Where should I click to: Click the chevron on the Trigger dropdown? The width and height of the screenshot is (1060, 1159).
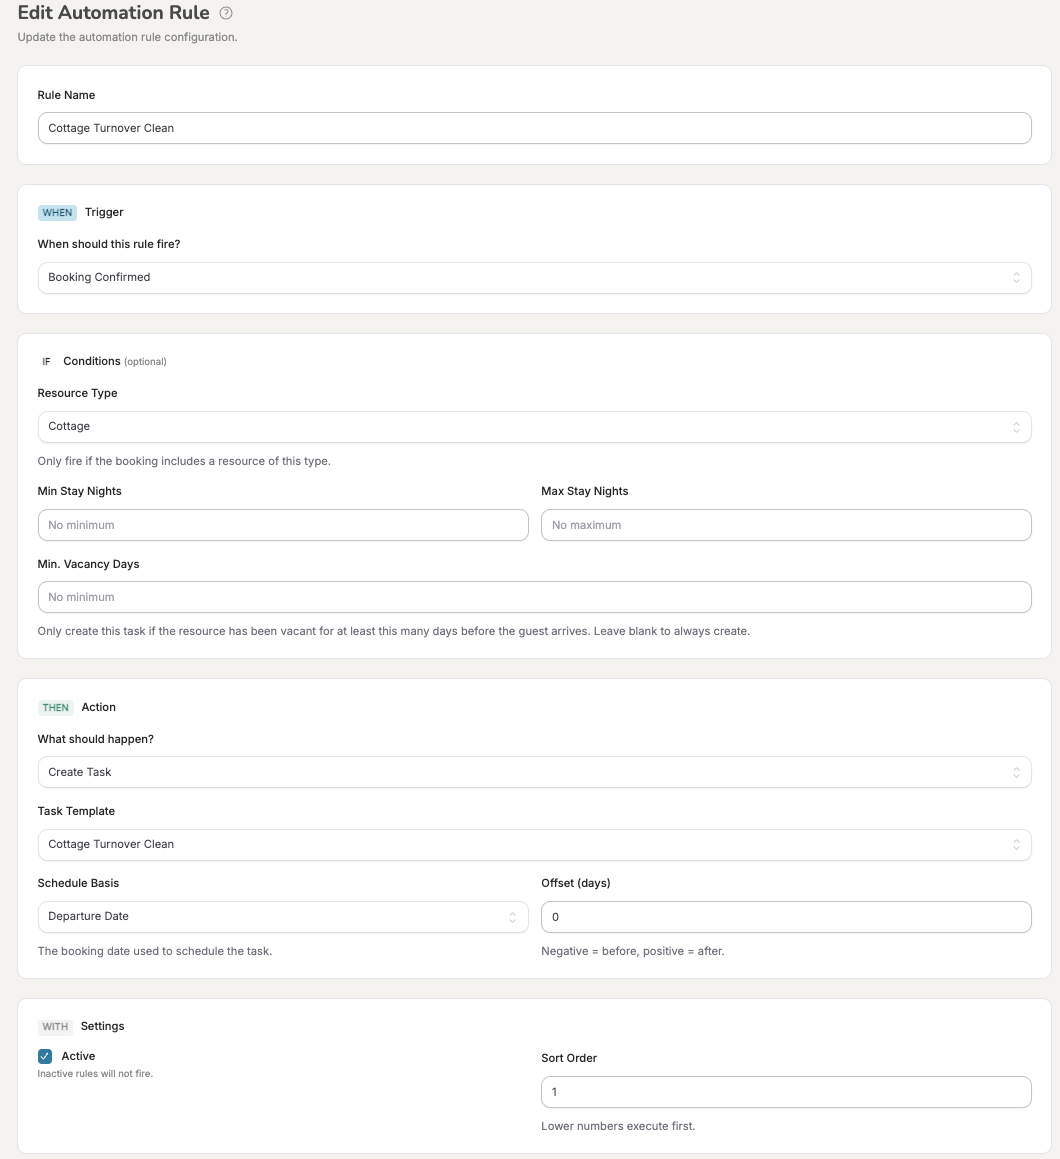1018,277
